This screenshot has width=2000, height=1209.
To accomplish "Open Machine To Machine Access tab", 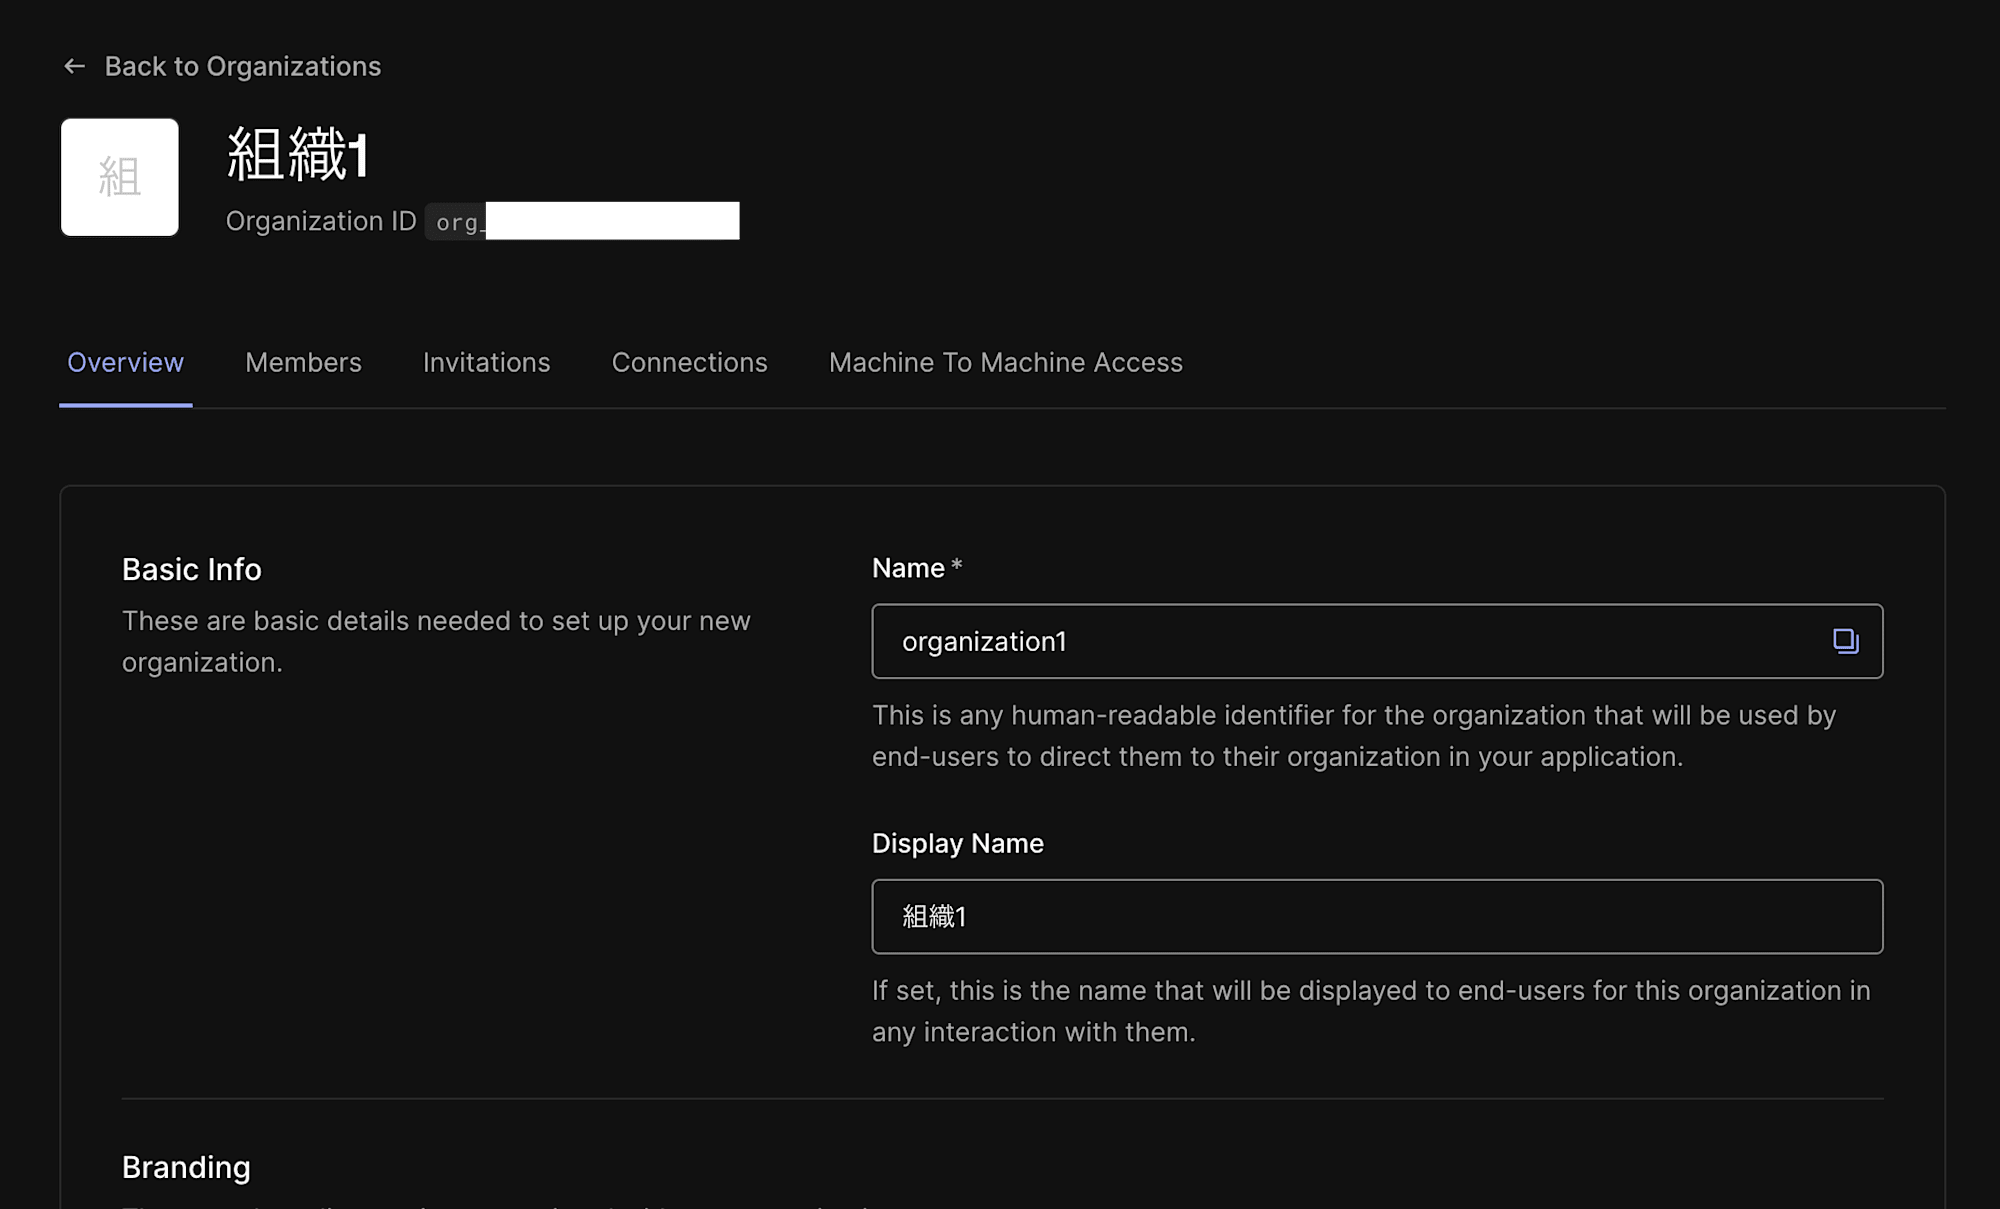I will click(x=1004, y=362).
